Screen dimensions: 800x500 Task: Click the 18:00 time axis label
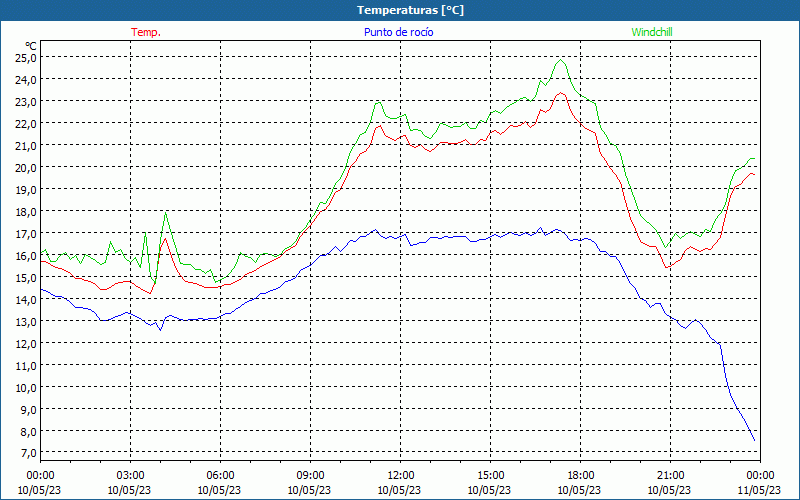click(x=581, y=476)
